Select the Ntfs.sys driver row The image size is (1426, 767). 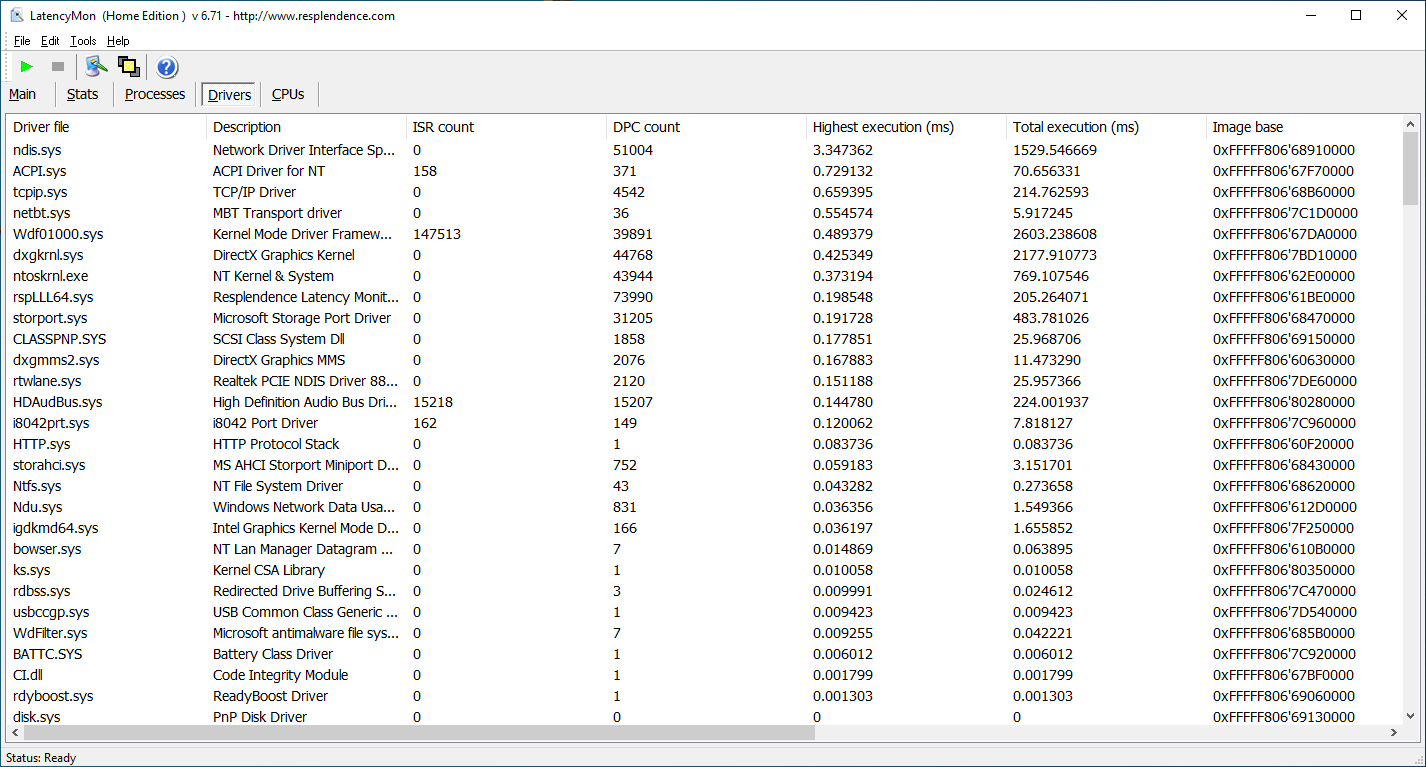point(704,486)
